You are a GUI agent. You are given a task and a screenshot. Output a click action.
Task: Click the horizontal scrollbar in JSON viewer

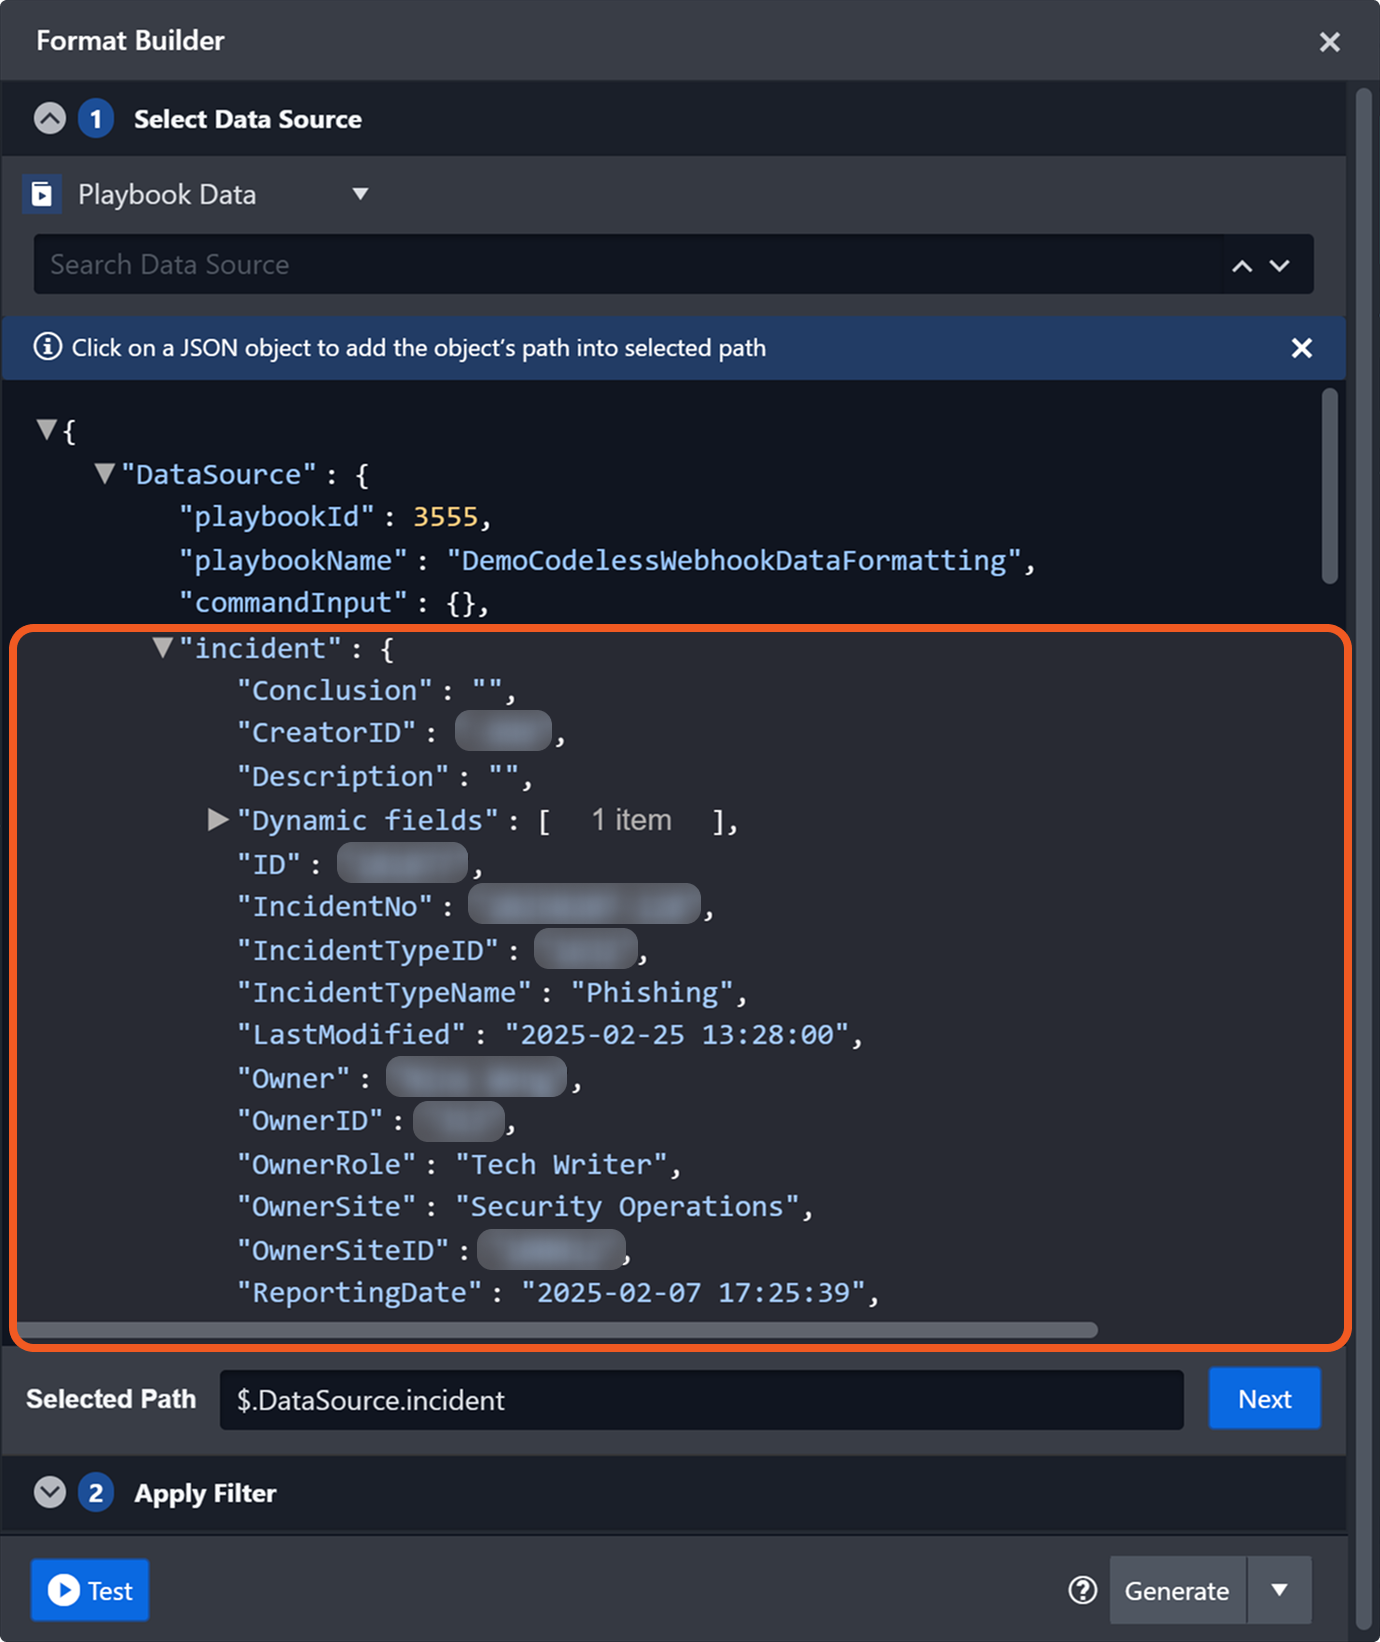558,1330
